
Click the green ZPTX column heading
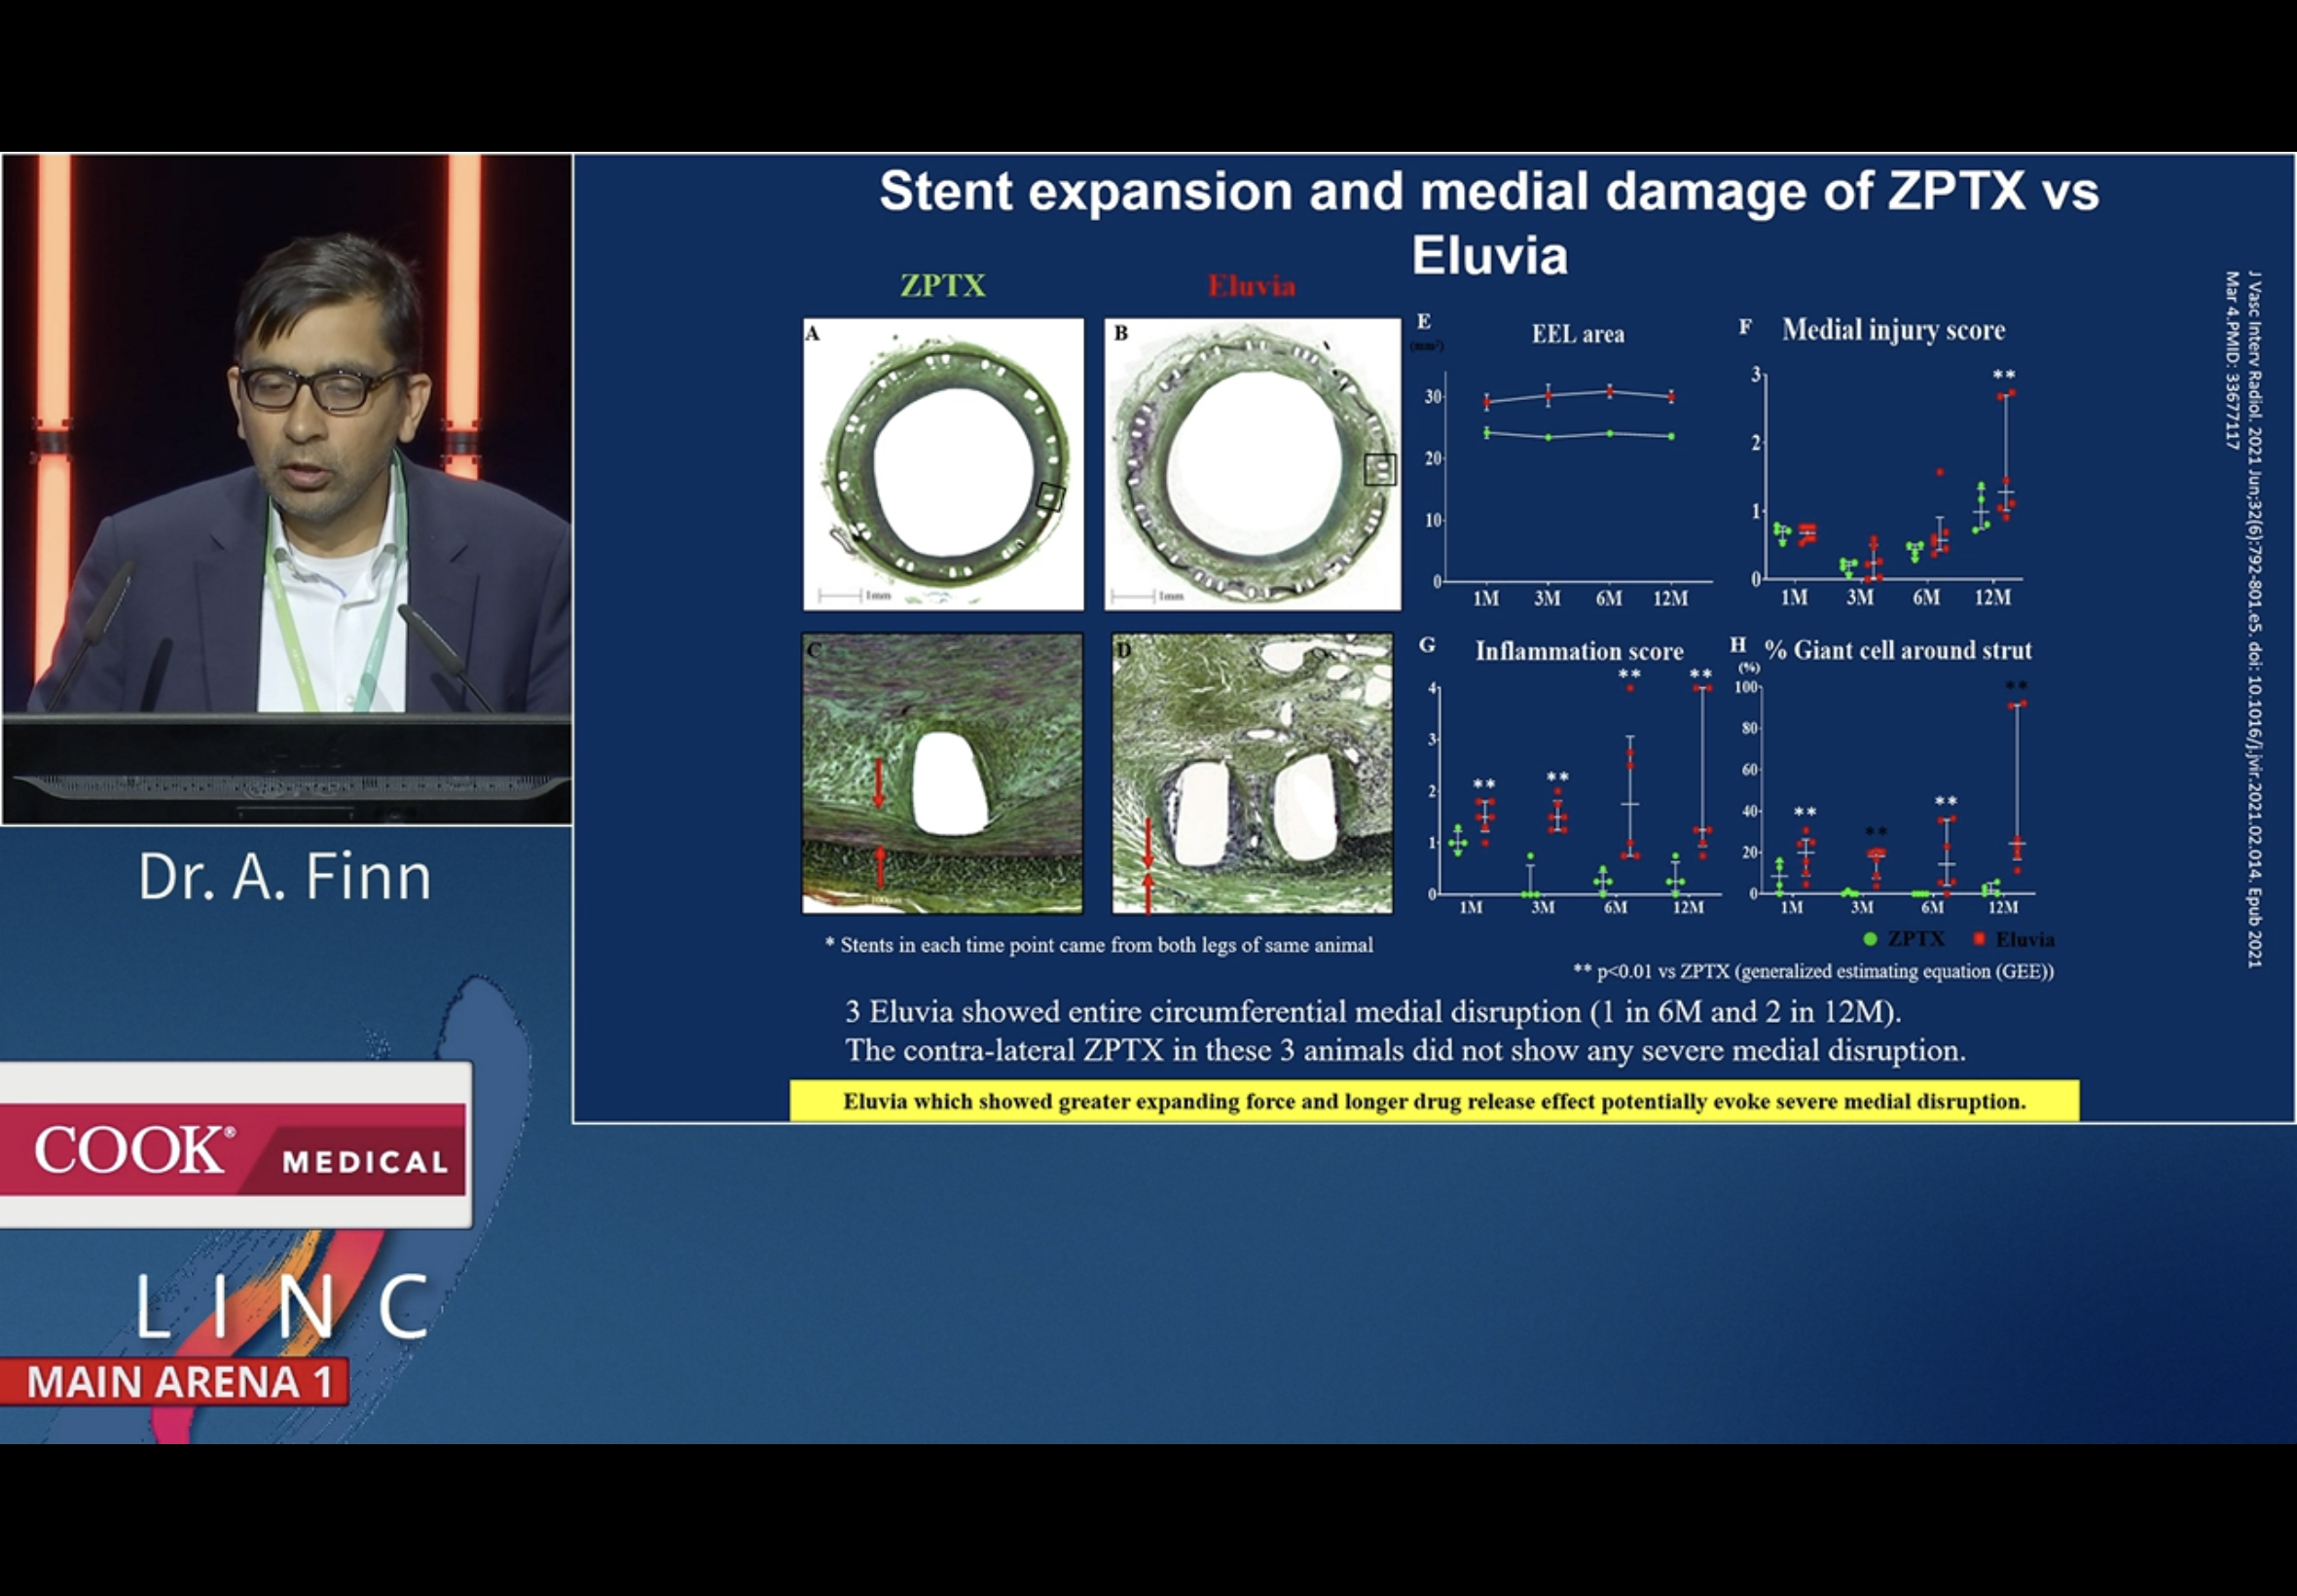pos(942,286)
